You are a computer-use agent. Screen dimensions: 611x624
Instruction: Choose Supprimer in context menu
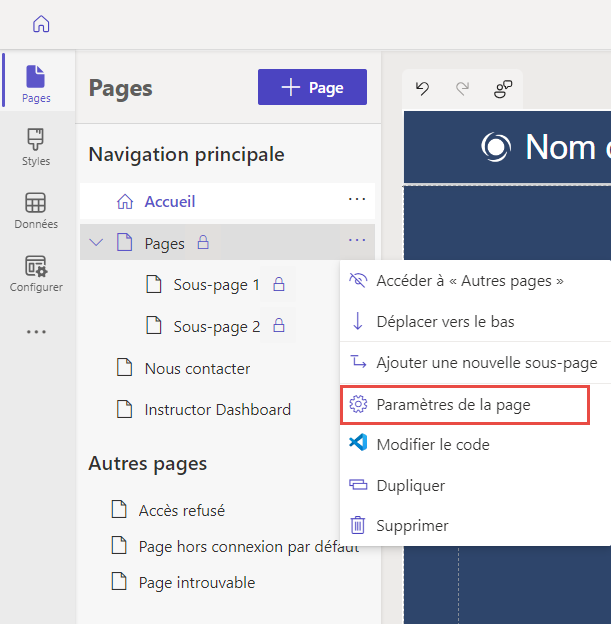[x=475, y=526]
